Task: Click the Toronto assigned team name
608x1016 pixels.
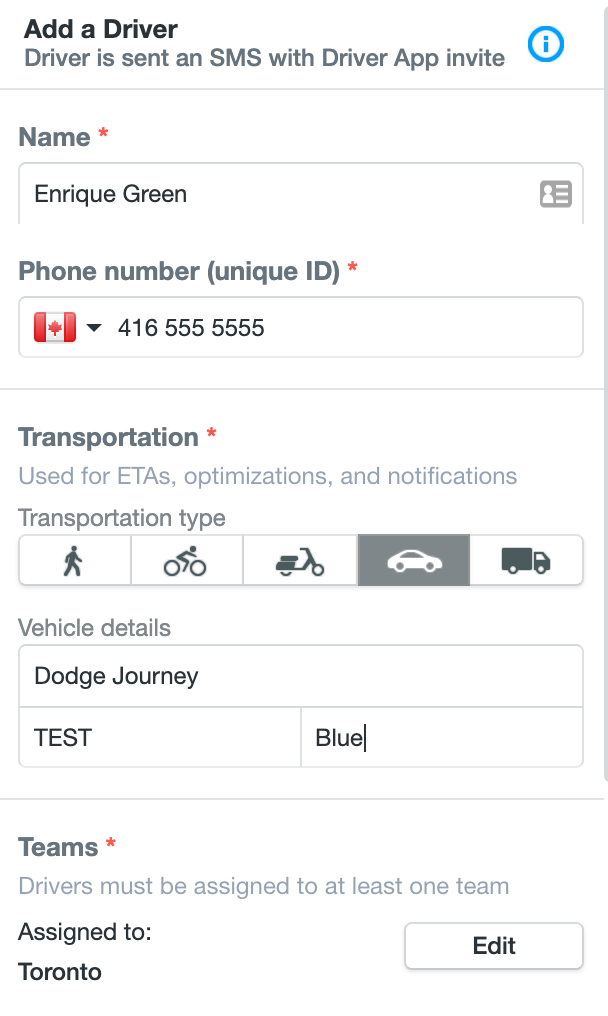Action: (60, 972)
